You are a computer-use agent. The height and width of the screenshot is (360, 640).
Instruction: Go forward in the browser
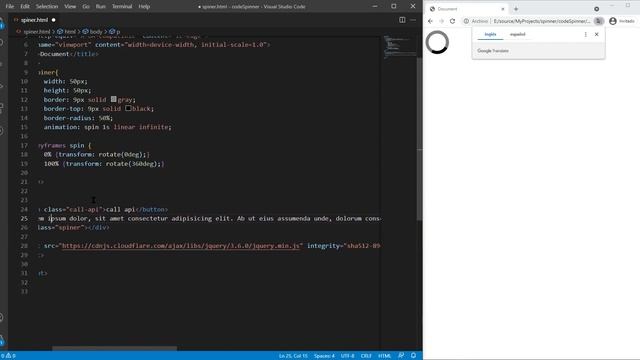441,21
